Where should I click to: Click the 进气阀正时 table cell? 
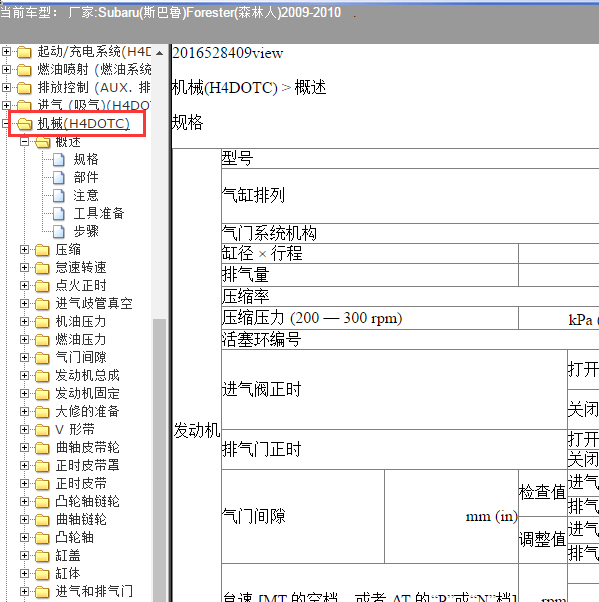[394, 389]
